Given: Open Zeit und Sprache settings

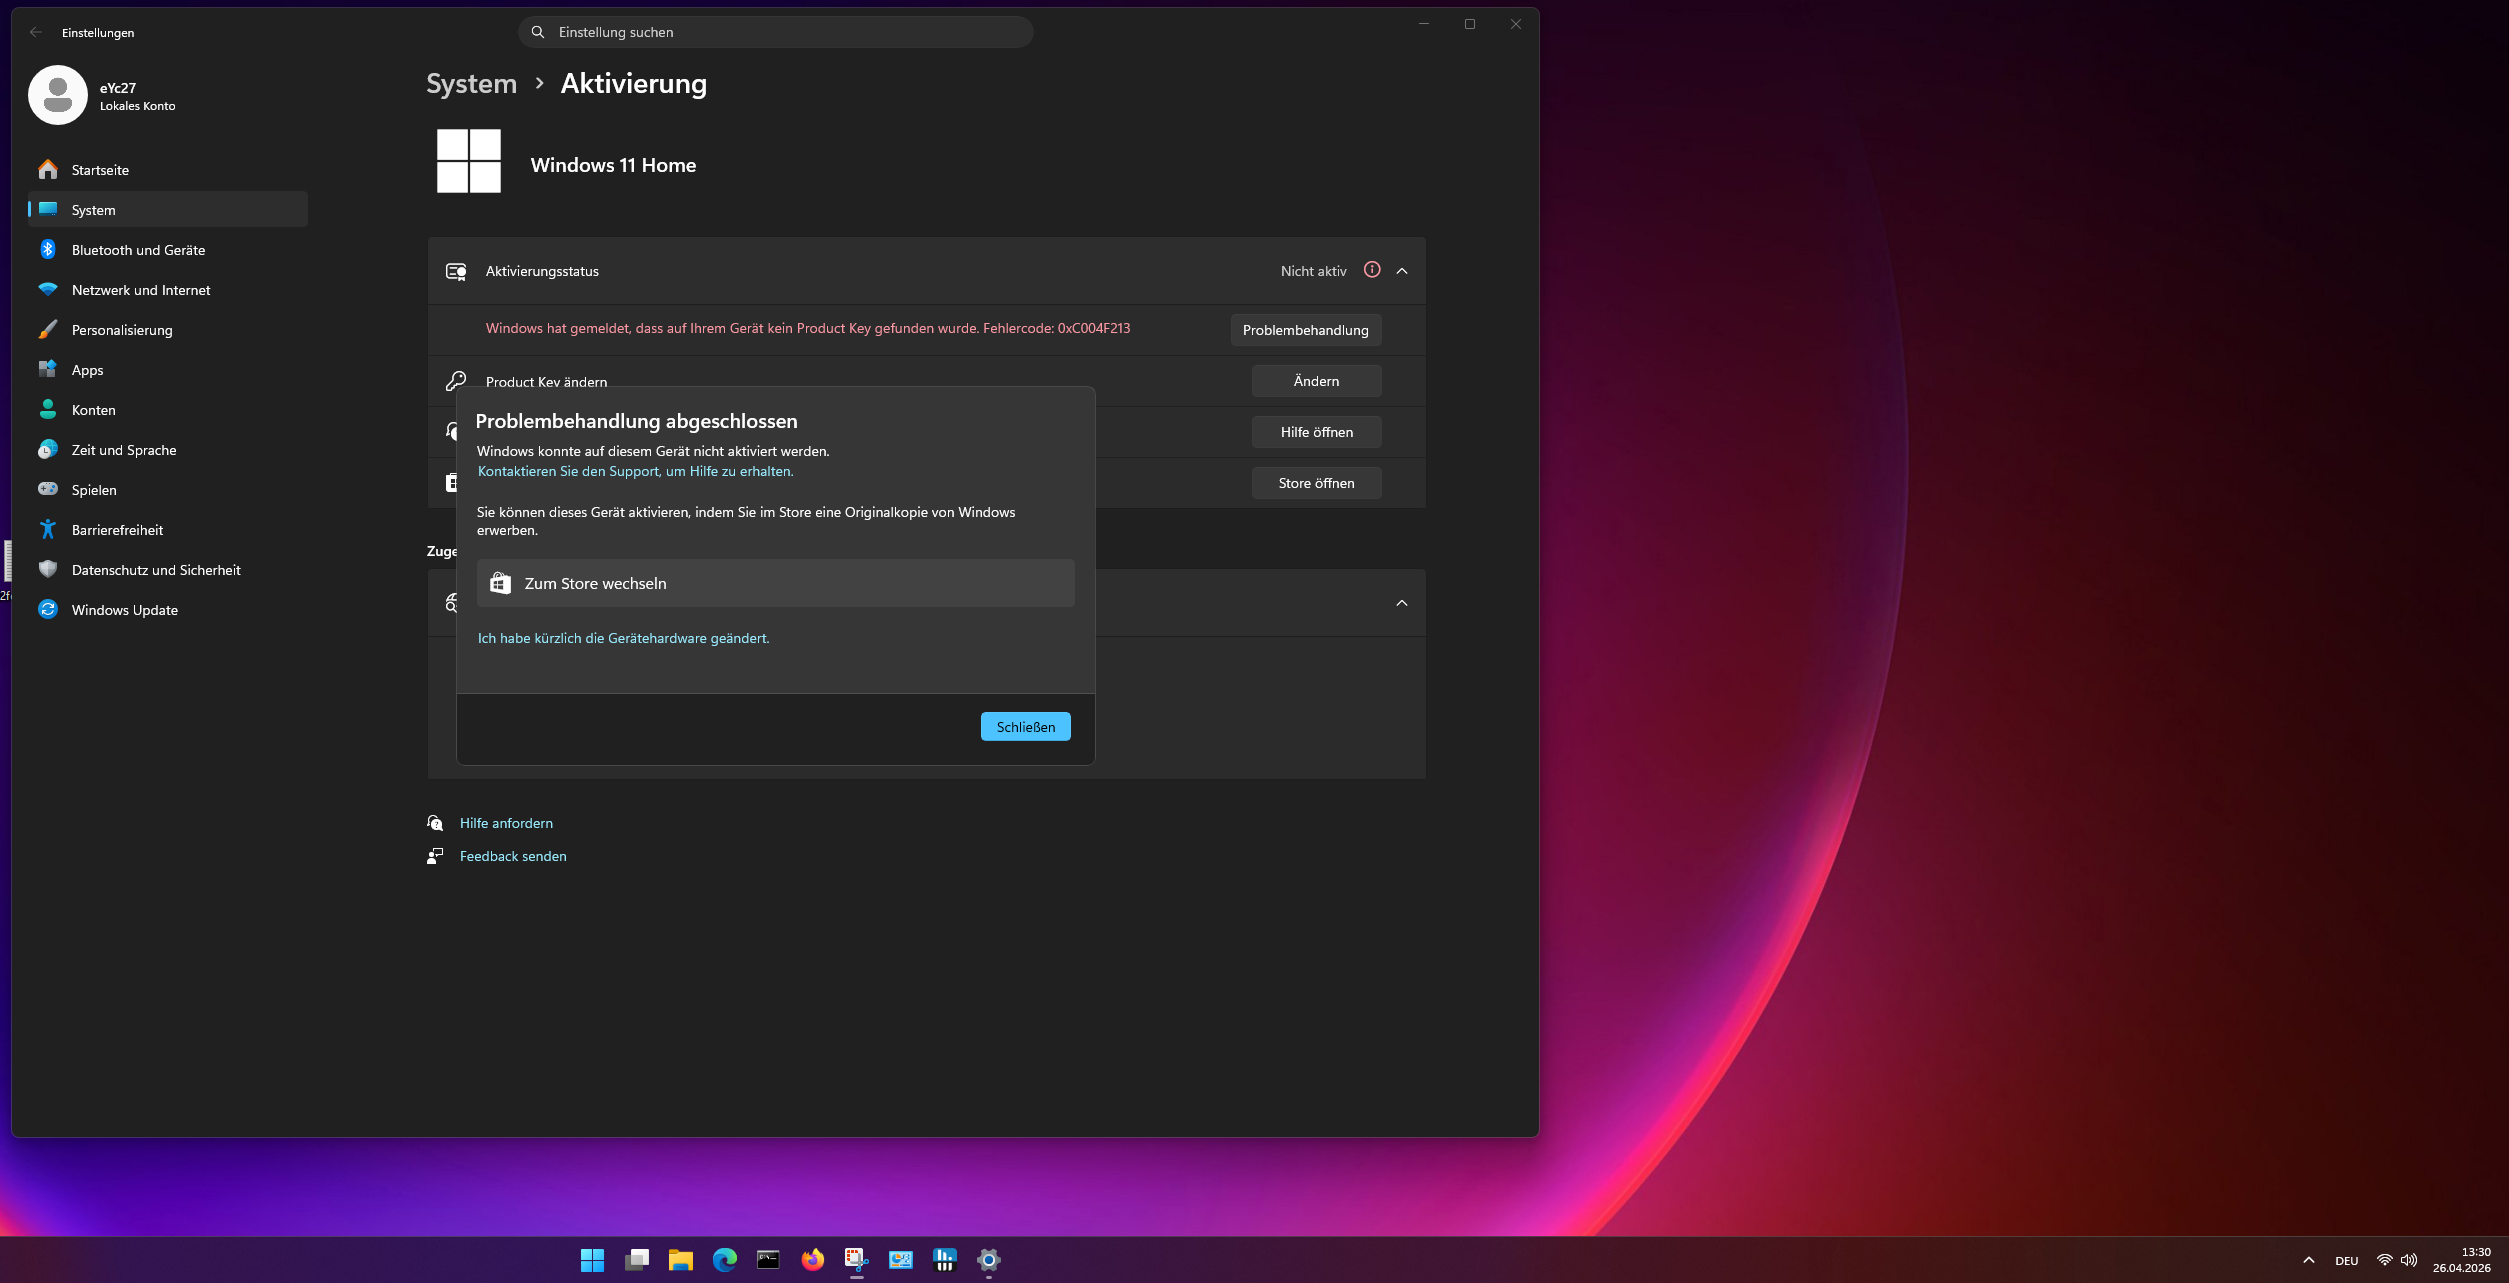Looking at the screenshot, I should (x=168, y=450).
